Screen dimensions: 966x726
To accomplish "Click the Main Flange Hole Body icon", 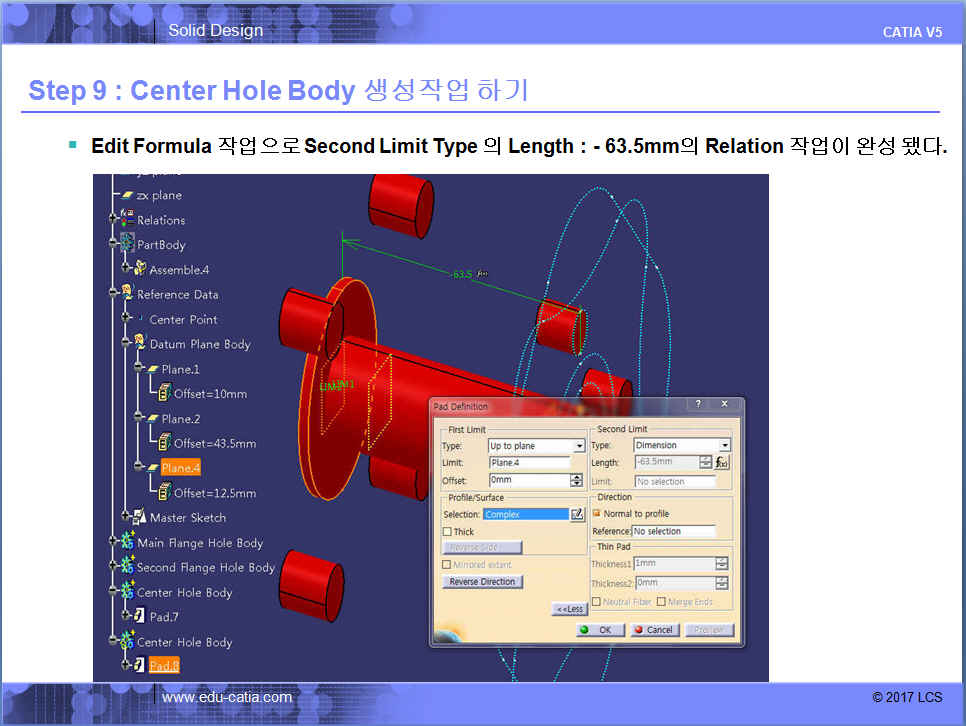I will point(127,542).
